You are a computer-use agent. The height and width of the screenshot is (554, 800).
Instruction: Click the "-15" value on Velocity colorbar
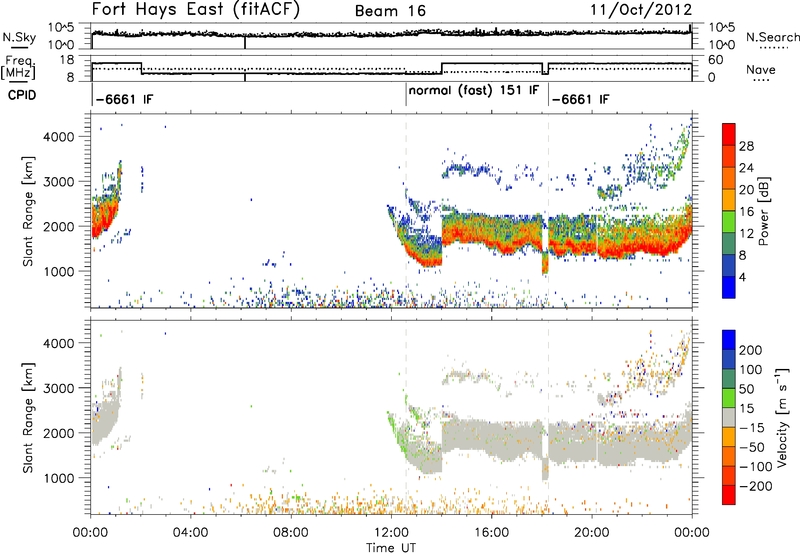[751, 427]
